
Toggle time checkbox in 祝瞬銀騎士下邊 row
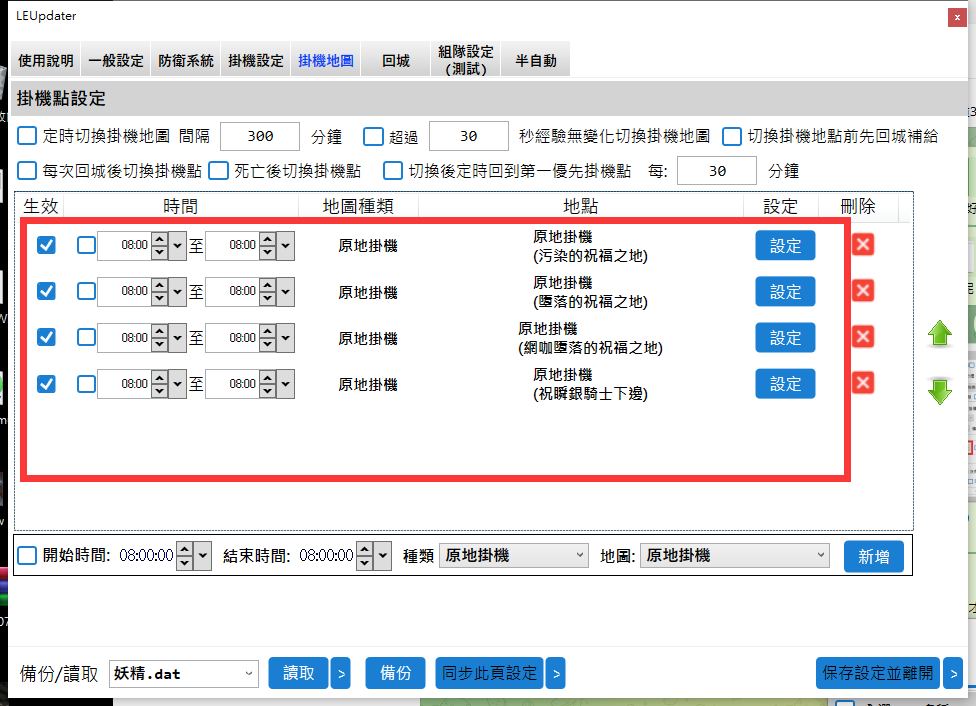pos(86,384)
